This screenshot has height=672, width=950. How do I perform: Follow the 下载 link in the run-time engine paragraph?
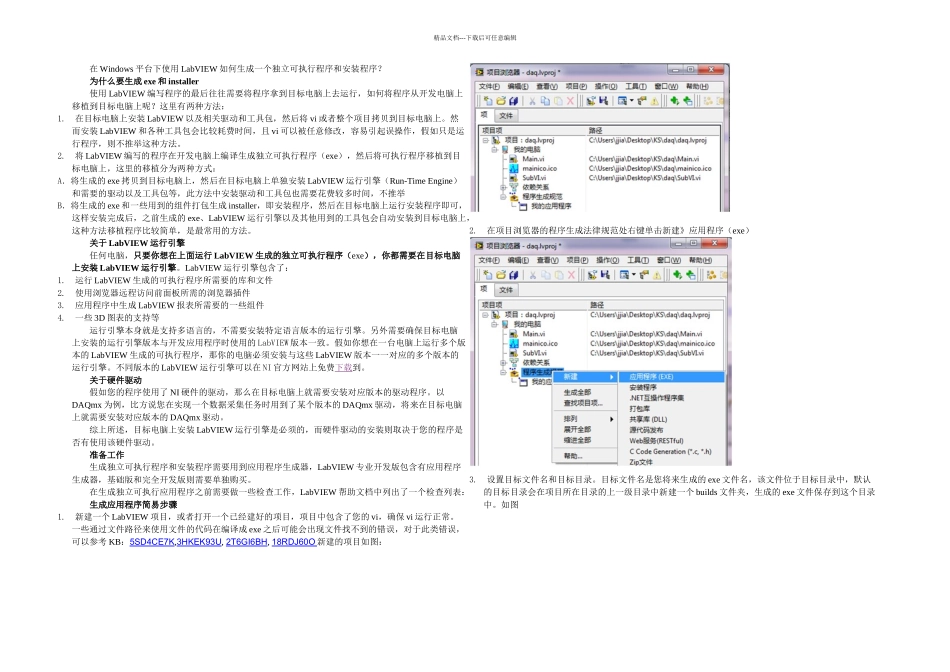(344, 367)
